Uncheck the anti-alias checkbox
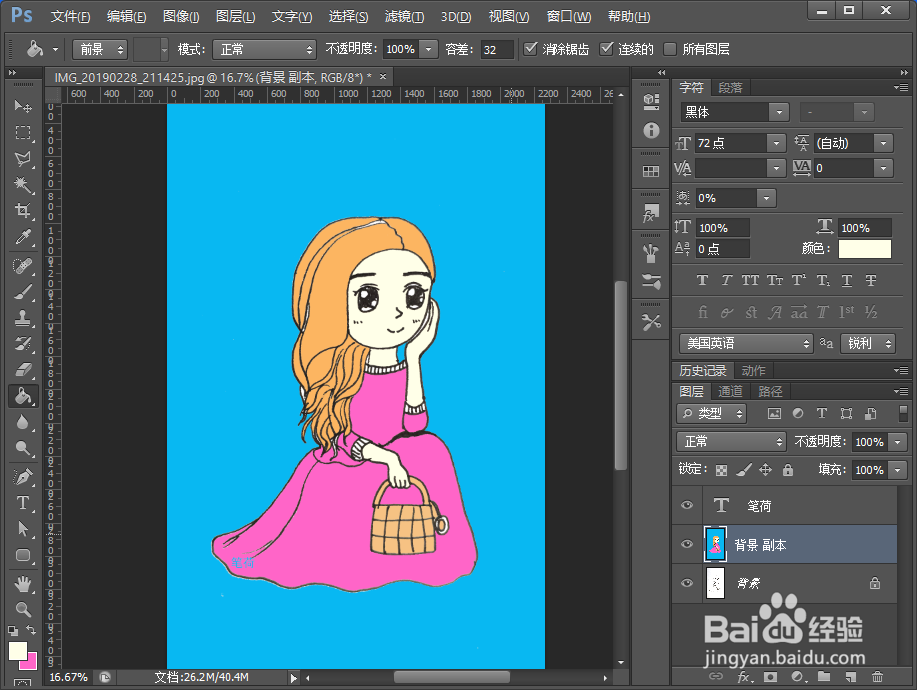This screenshot has width=917, height=690. (530, 49)
